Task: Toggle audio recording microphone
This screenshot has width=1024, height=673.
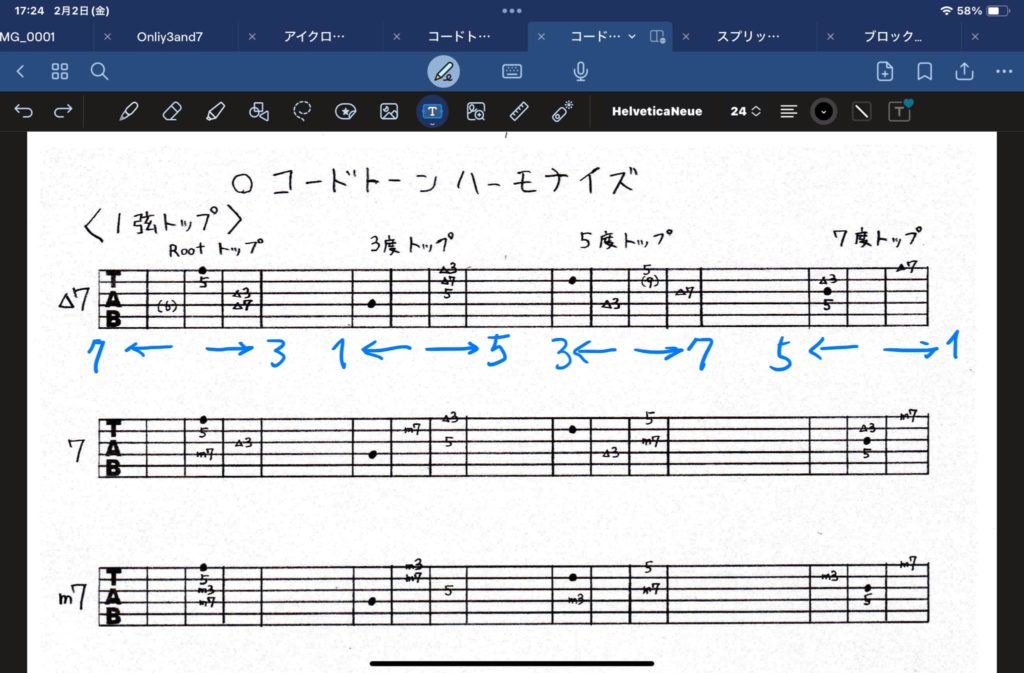Action: 580,72
